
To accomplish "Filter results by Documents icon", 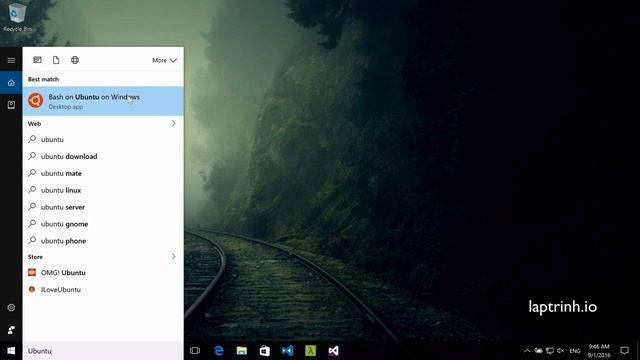I will click(56, 60).
